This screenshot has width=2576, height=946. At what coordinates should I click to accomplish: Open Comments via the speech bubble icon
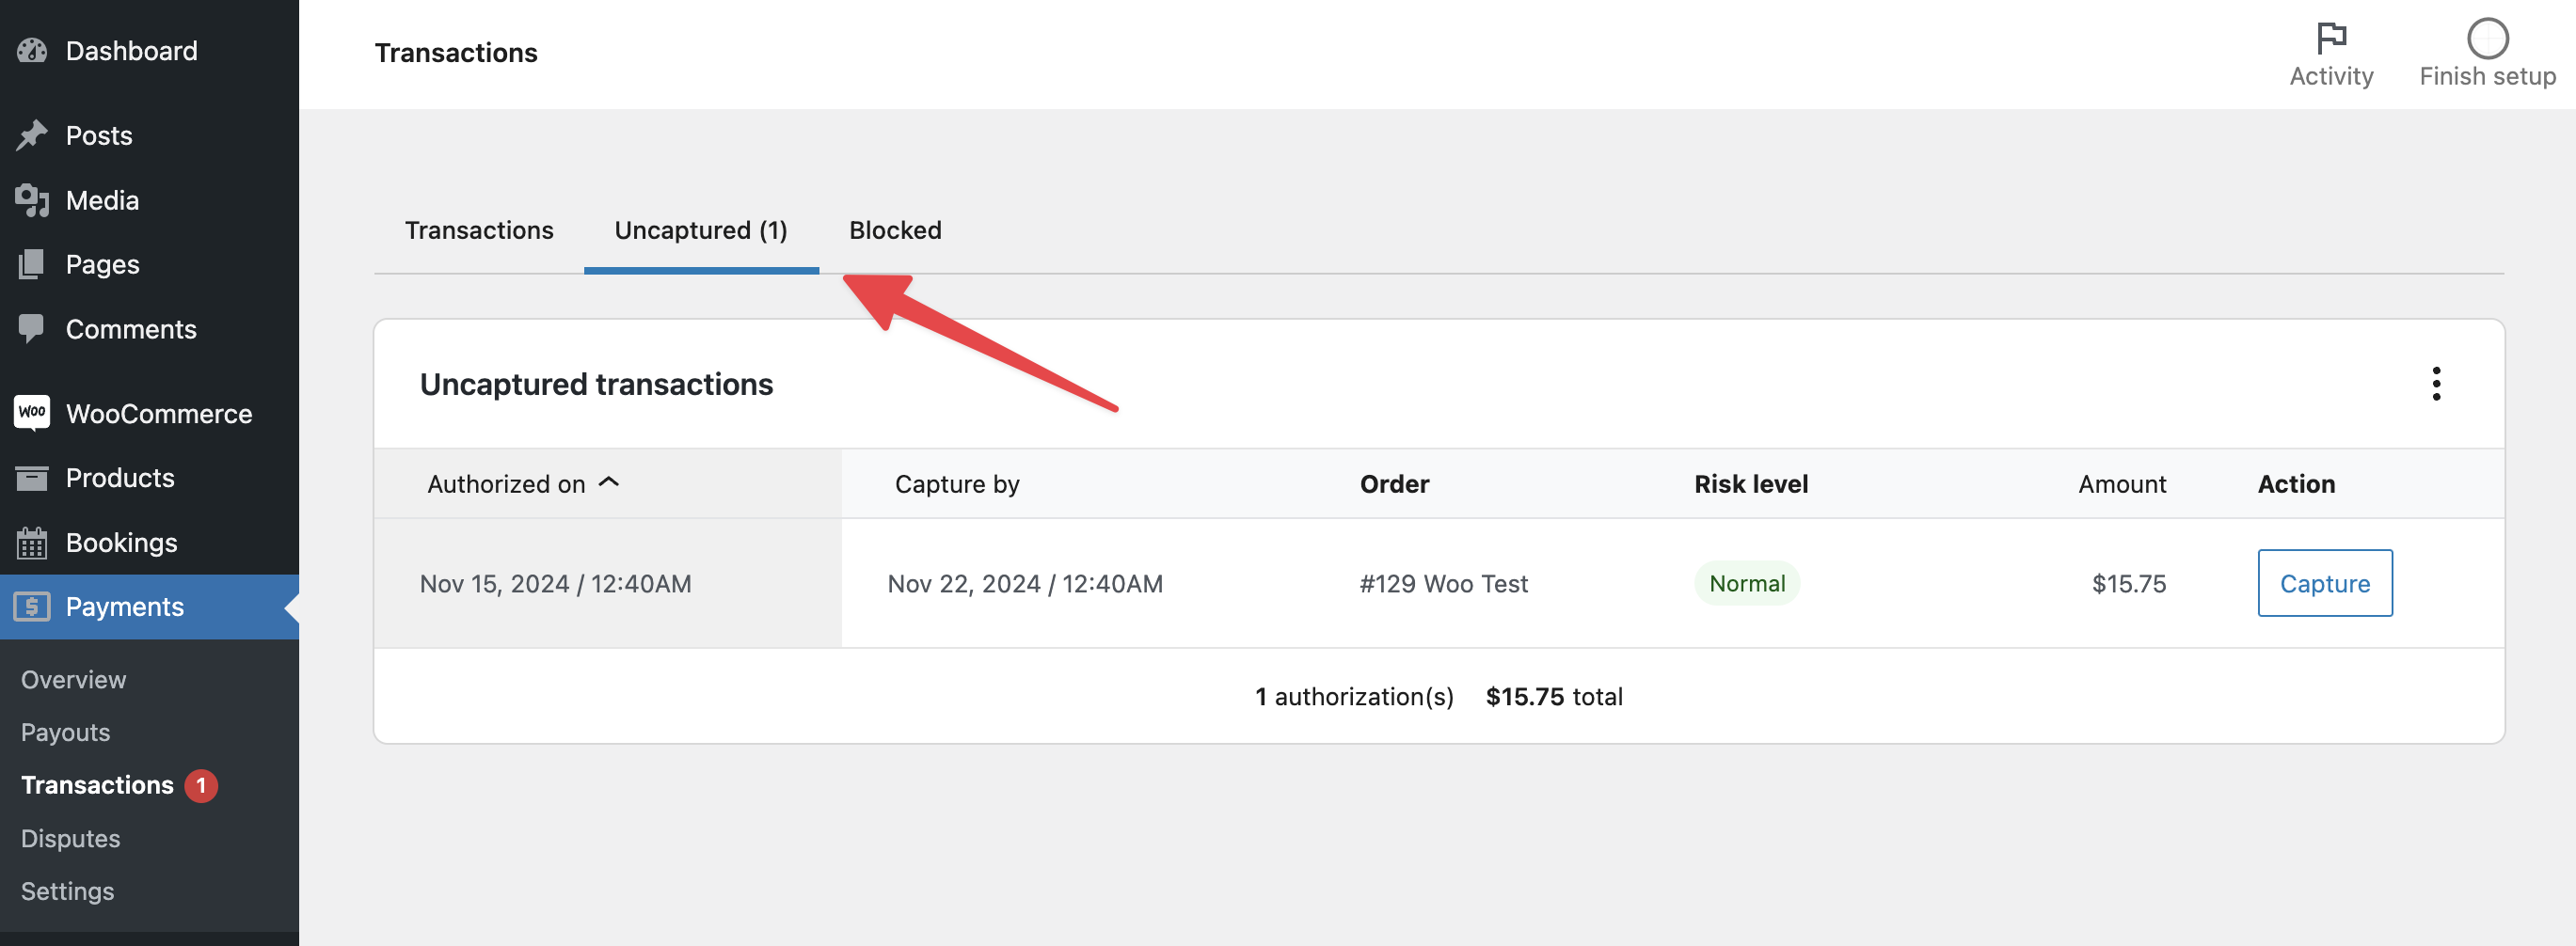tap(31, 328)
